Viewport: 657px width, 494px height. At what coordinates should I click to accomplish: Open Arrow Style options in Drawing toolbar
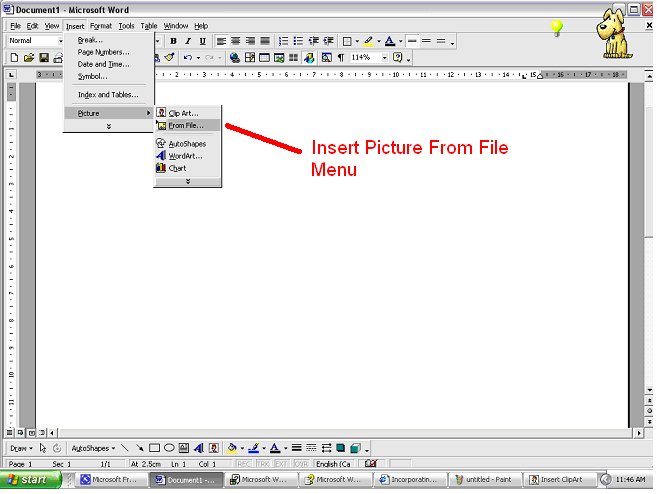(326, 448)
